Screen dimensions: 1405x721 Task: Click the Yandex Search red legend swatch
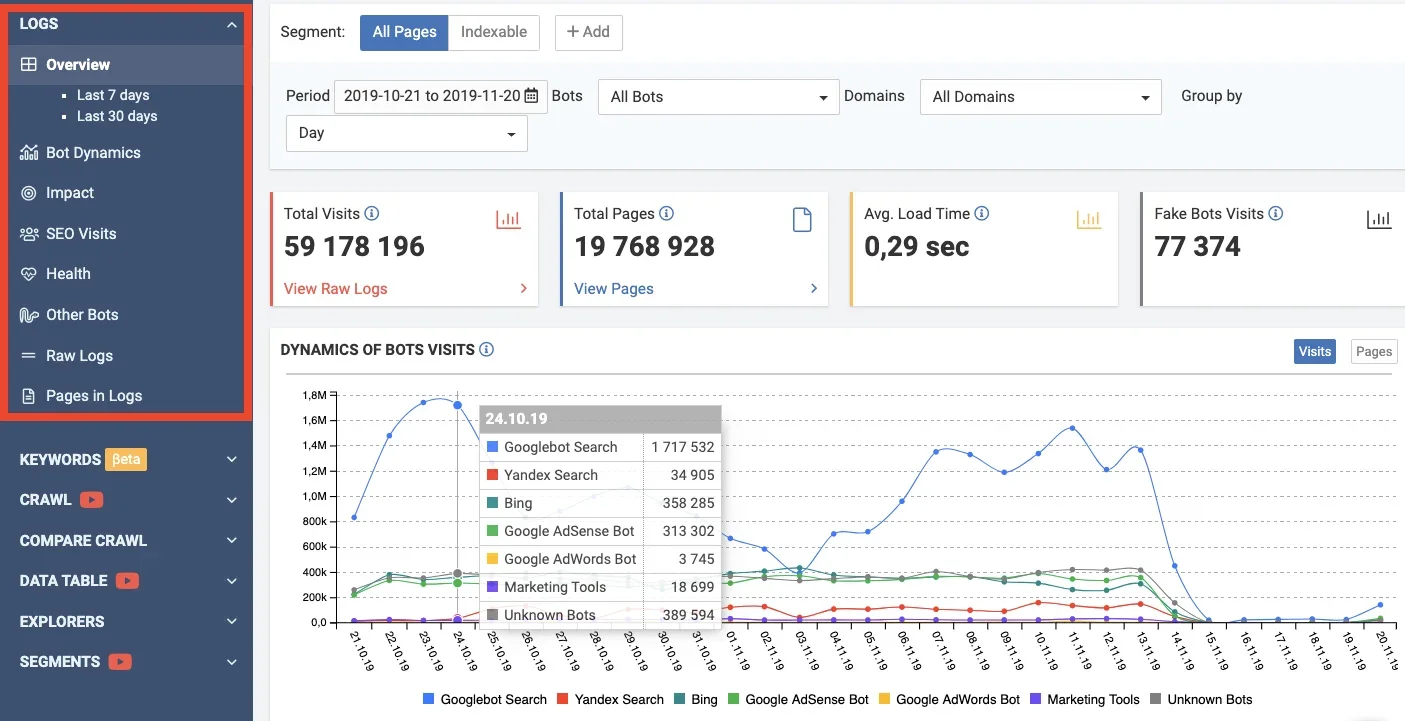click(563, 699)
